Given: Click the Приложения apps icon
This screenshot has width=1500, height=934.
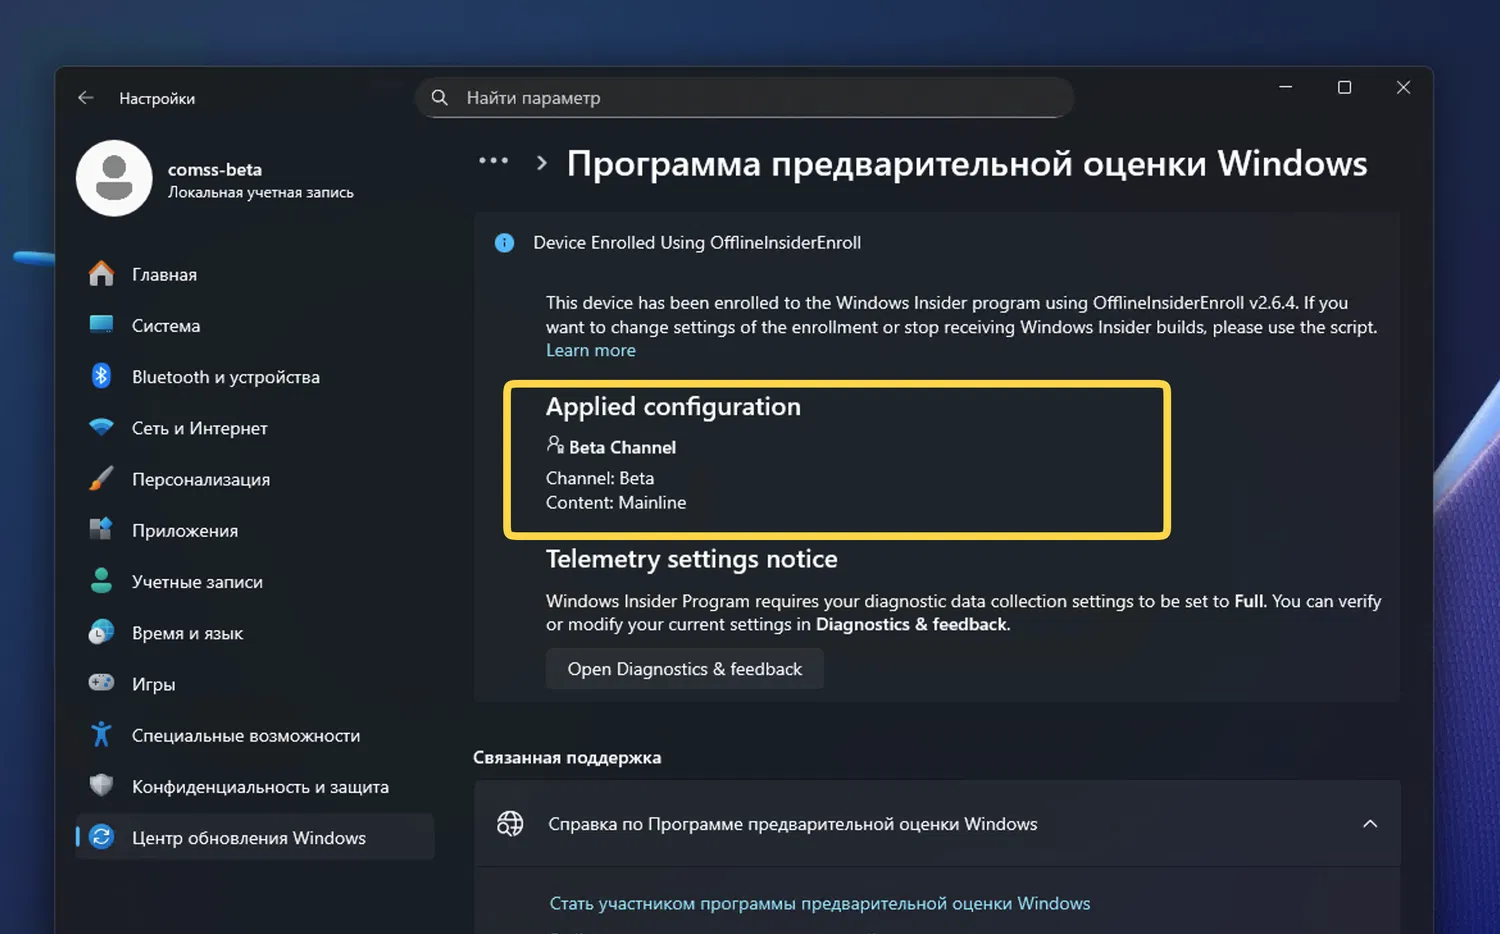Looking at the screenshot, I should coord(101,530).
